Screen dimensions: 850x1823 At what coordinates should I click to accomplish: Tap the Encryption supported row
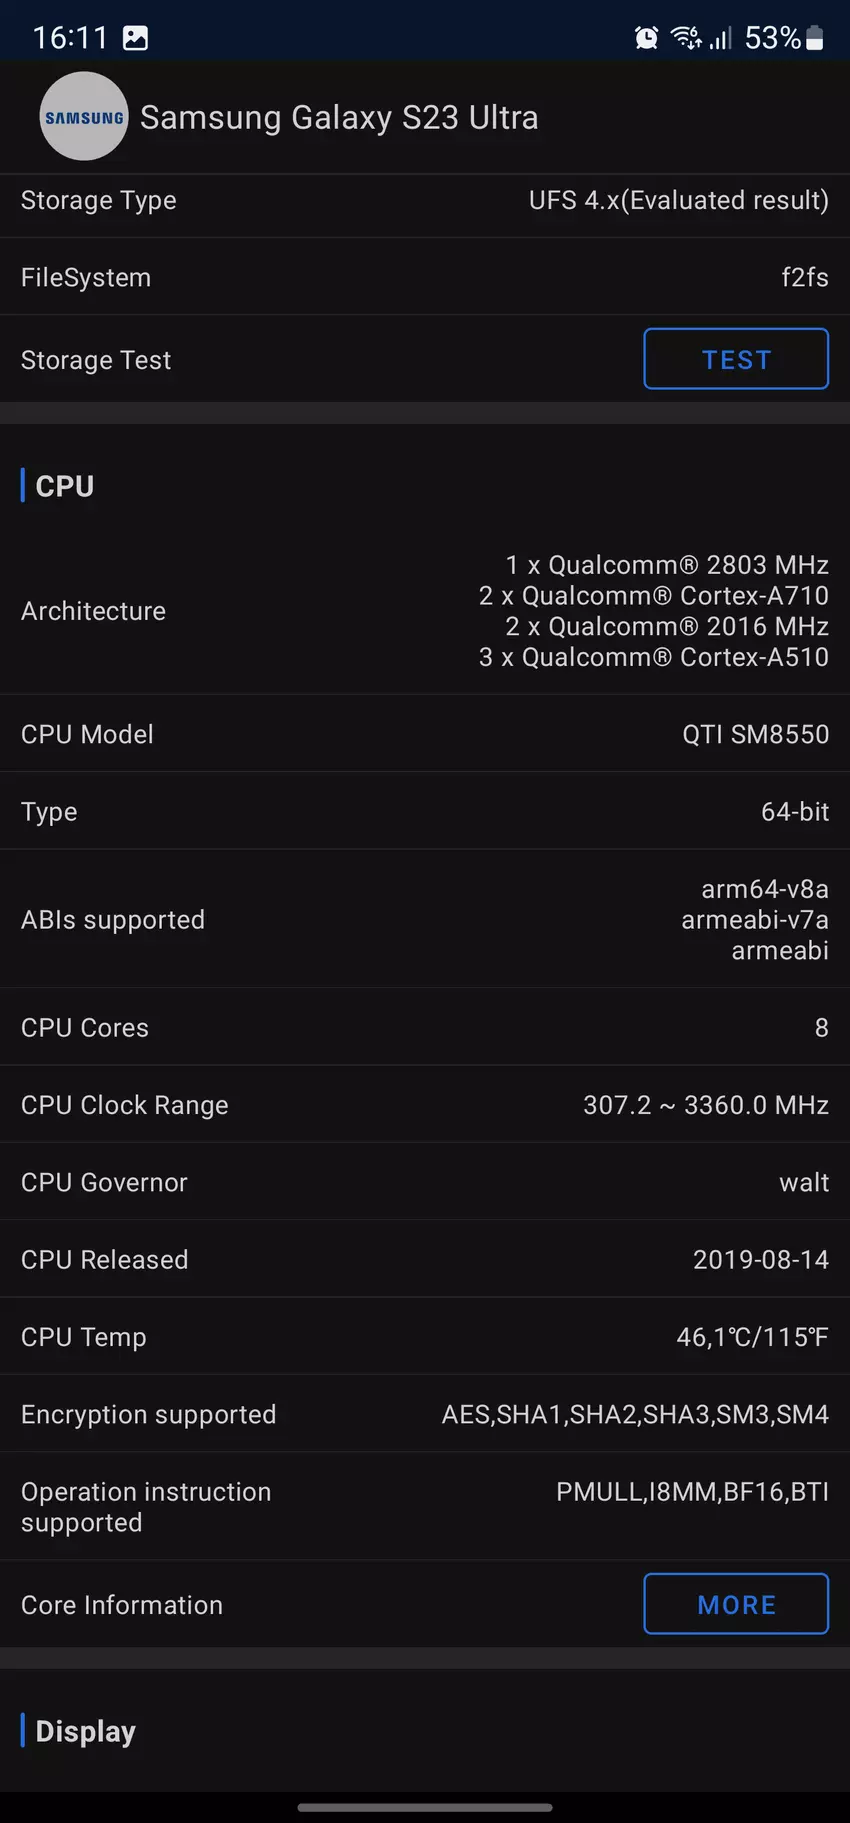click(425, 1414)
